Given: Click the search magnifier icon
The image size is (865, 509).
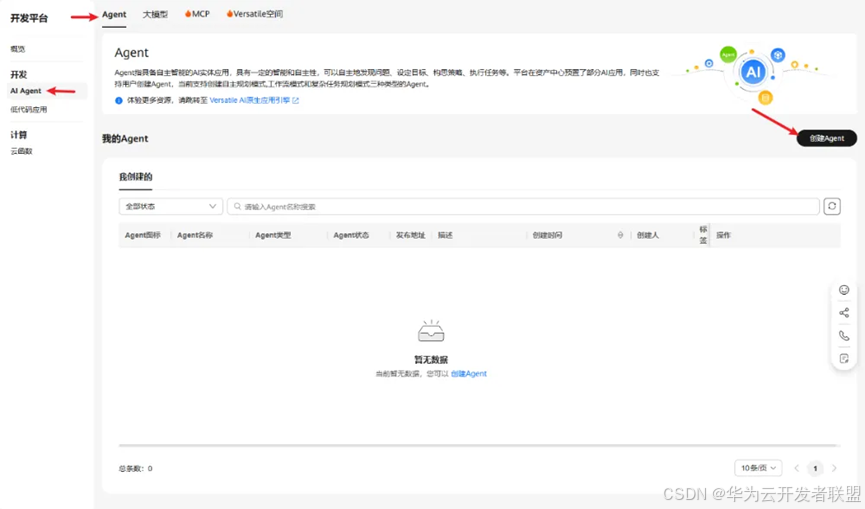Looking at the screenshot, I should point(237,206).
